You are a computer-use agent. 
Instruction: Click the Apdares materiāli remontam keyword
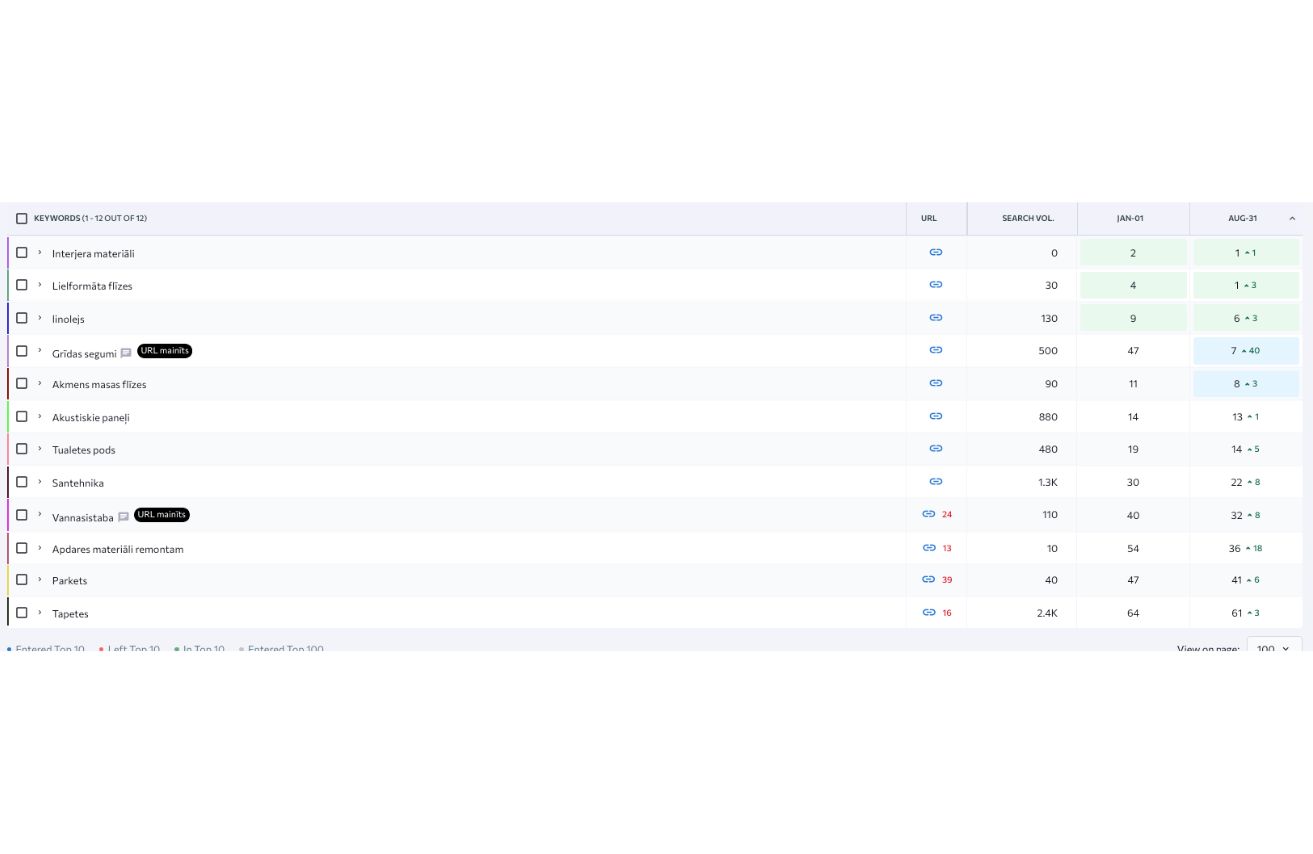pos(117,549)
